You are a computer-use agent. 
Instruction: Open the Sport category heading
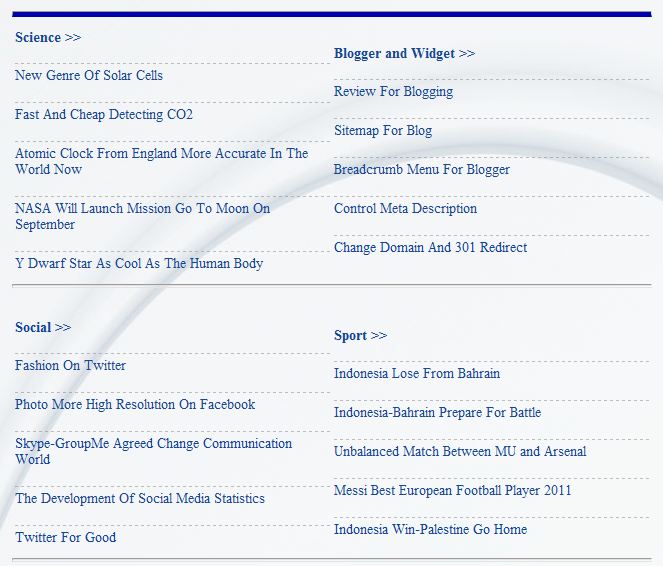tap(360, 335)
